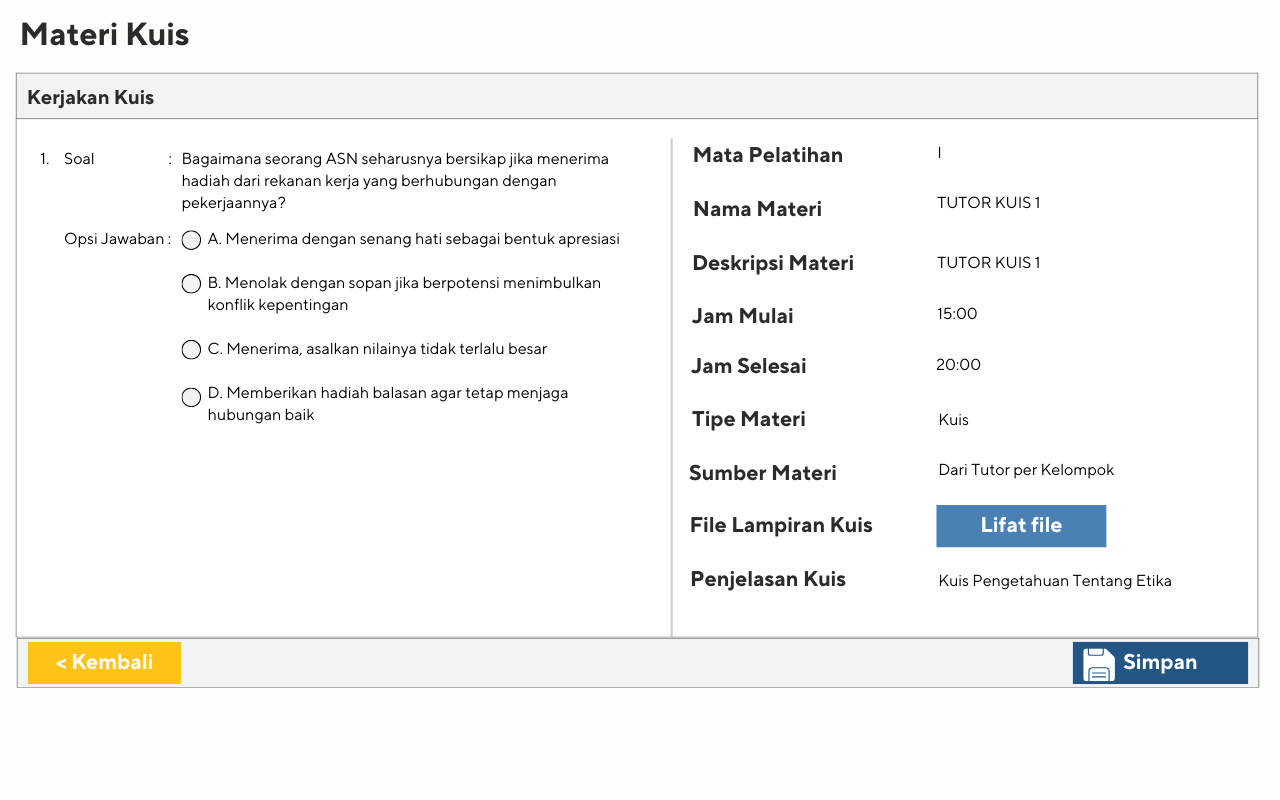
Task: Choose radio button for option B Menolak
Action: click(x=191, y=284)
